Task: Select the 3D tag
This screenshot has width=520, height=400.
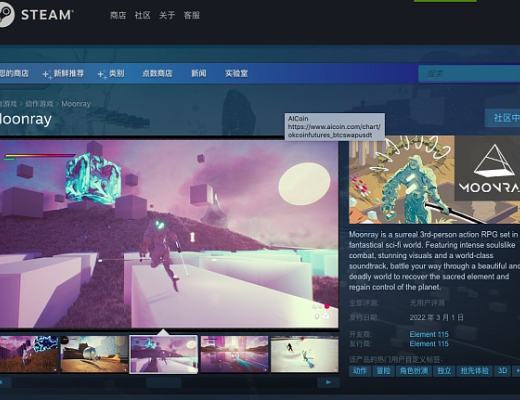Action: point(502,371)
